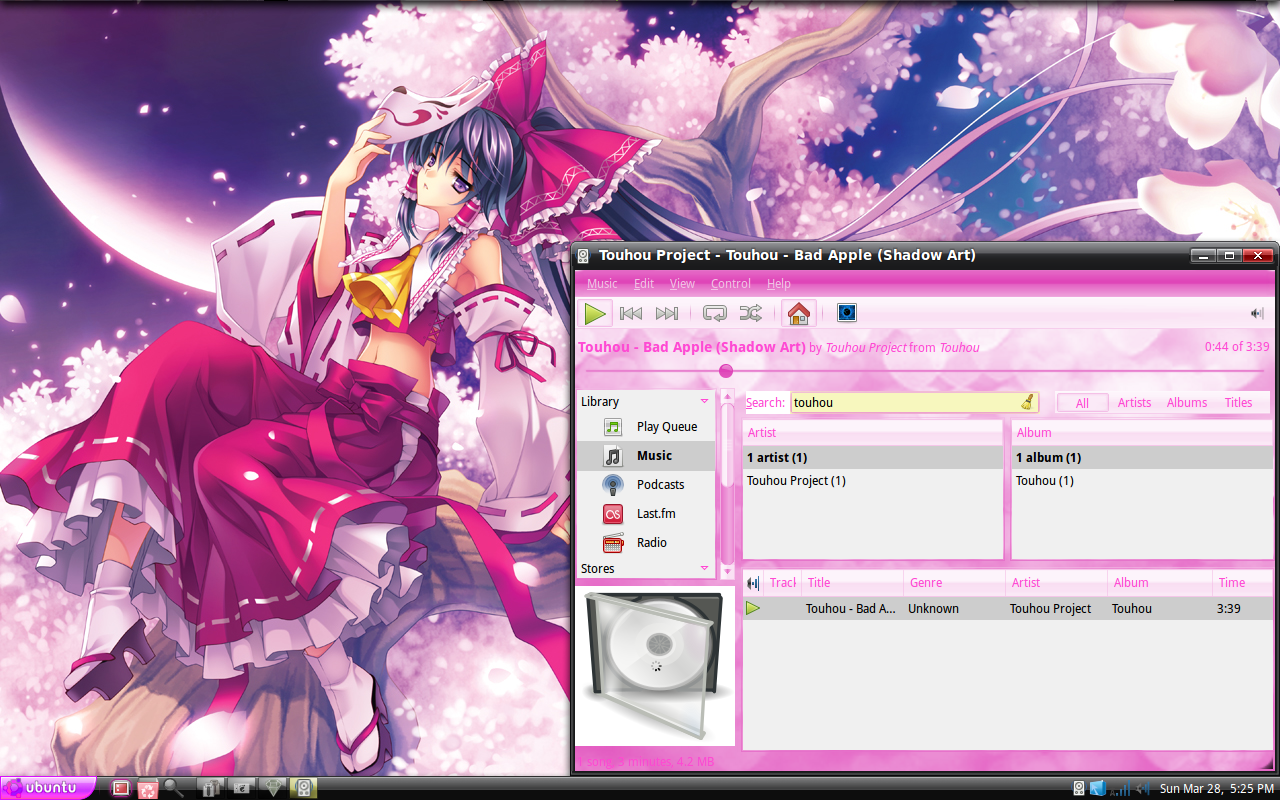Select the Music source icon
Image resolution: width=1280 pixels, height=800 pixels.
613,456
